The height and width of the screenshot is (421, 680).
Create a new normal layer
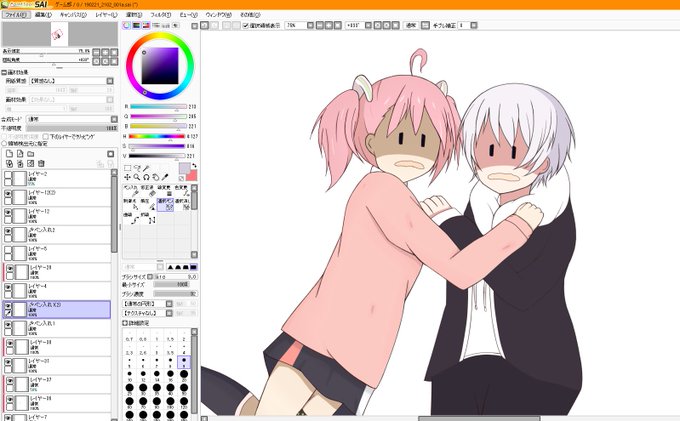9,154
